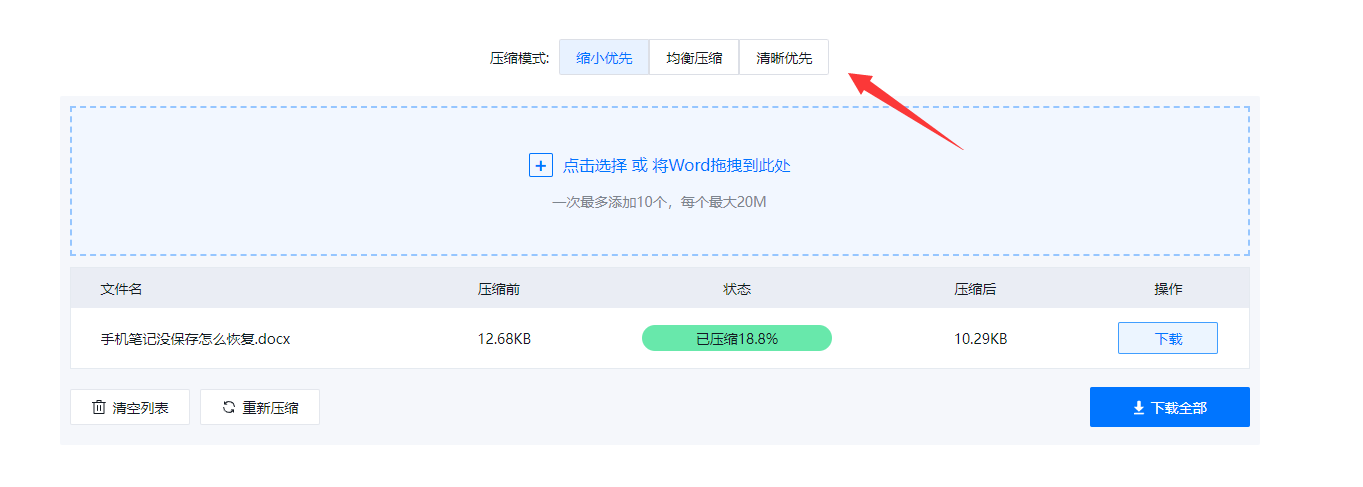Click the 已压缩18.8% progress bar

coord(737,339)
